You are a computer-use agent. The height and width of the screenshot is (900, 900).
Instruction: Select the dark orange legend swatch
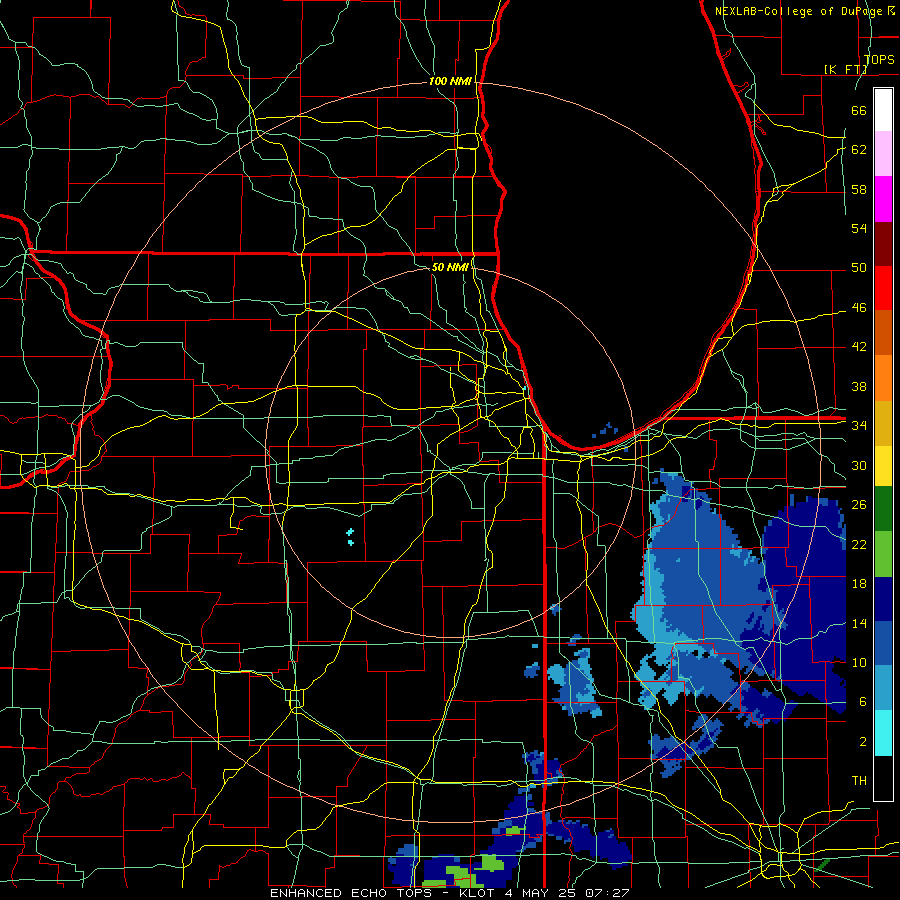click(883, 332)
